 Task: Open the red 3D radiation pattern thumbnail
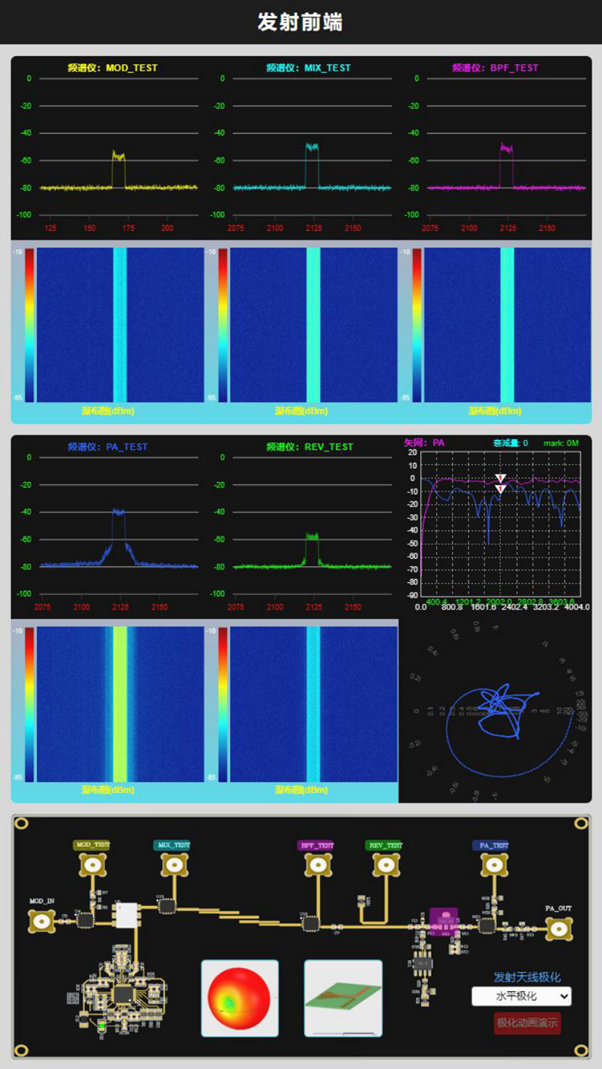[240, 998]
